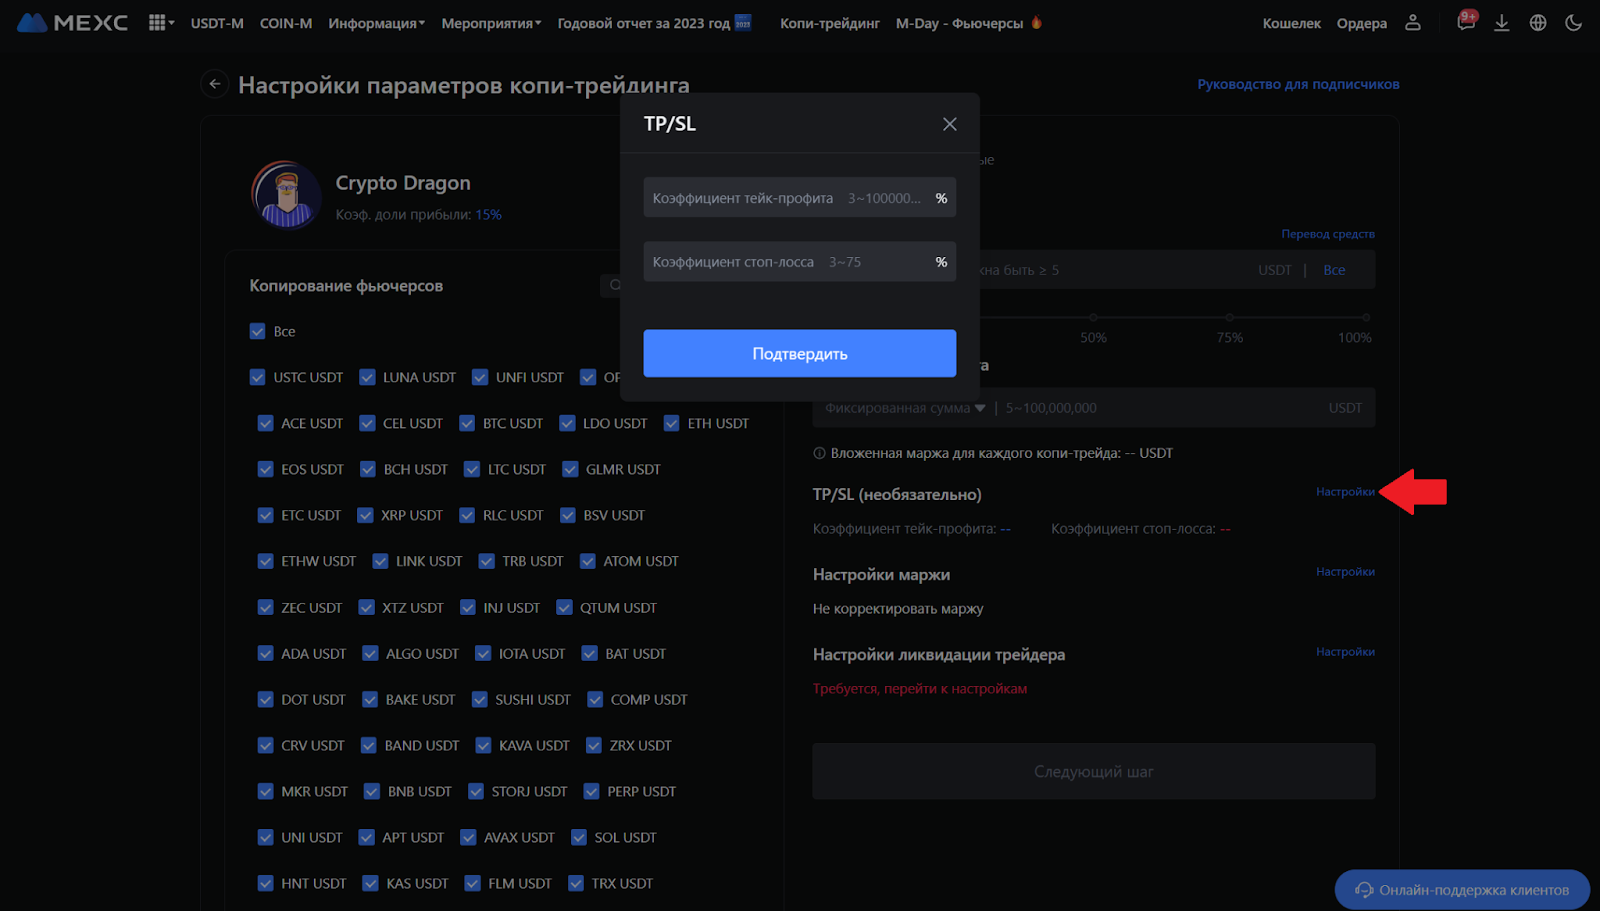Viewport: 1600px width, 911px height.
Task: Open the apps grid menu icon
Action: (158, 22)
